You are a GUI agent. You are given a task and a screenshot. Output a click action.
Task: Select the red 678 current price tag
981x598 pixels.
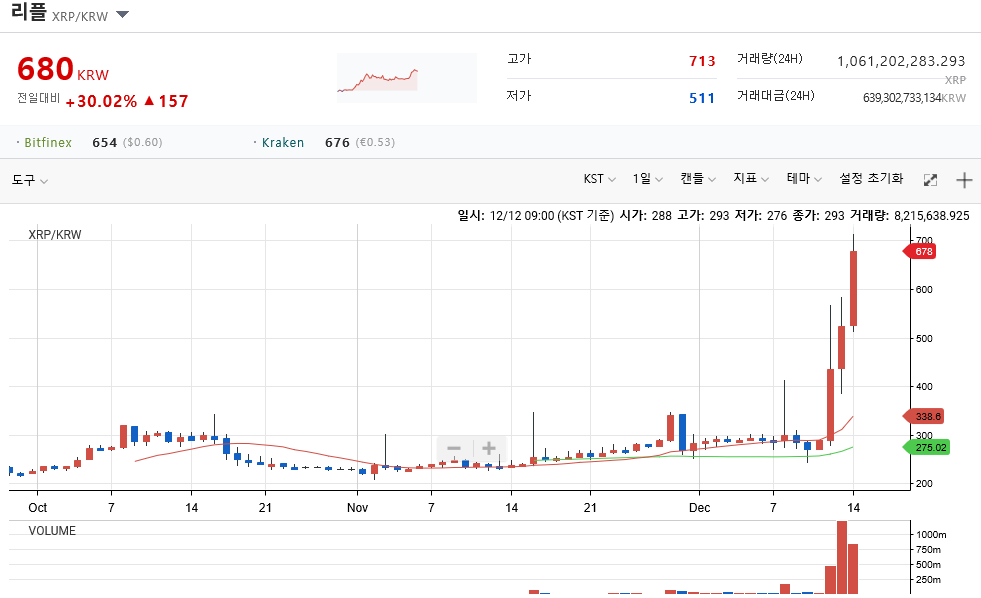click(920, 251)
